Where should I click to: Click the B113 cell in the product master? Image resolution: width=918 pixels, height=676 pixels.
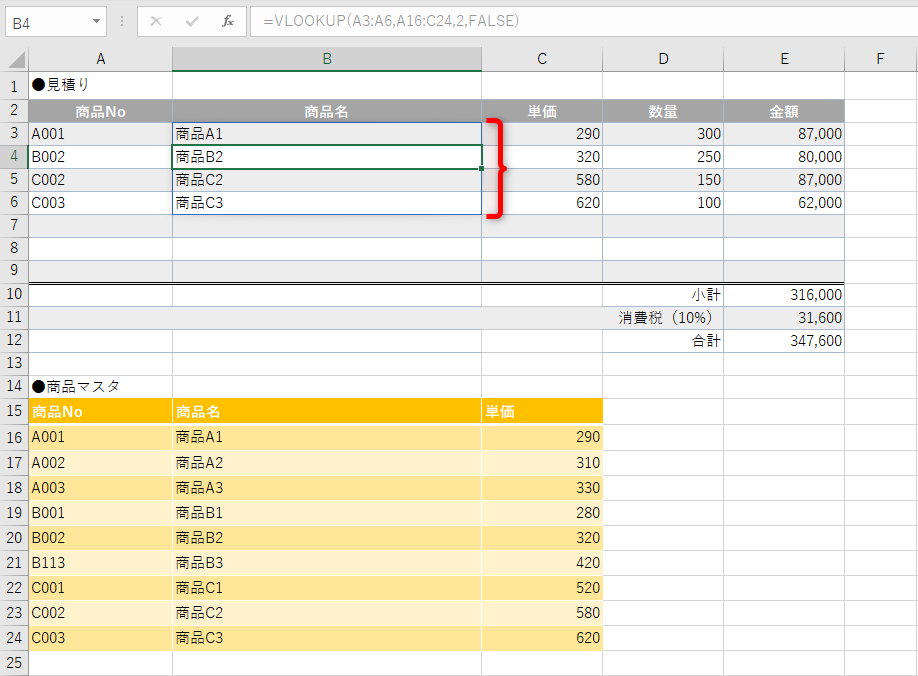pyautogui.click(x=100, y=563)
